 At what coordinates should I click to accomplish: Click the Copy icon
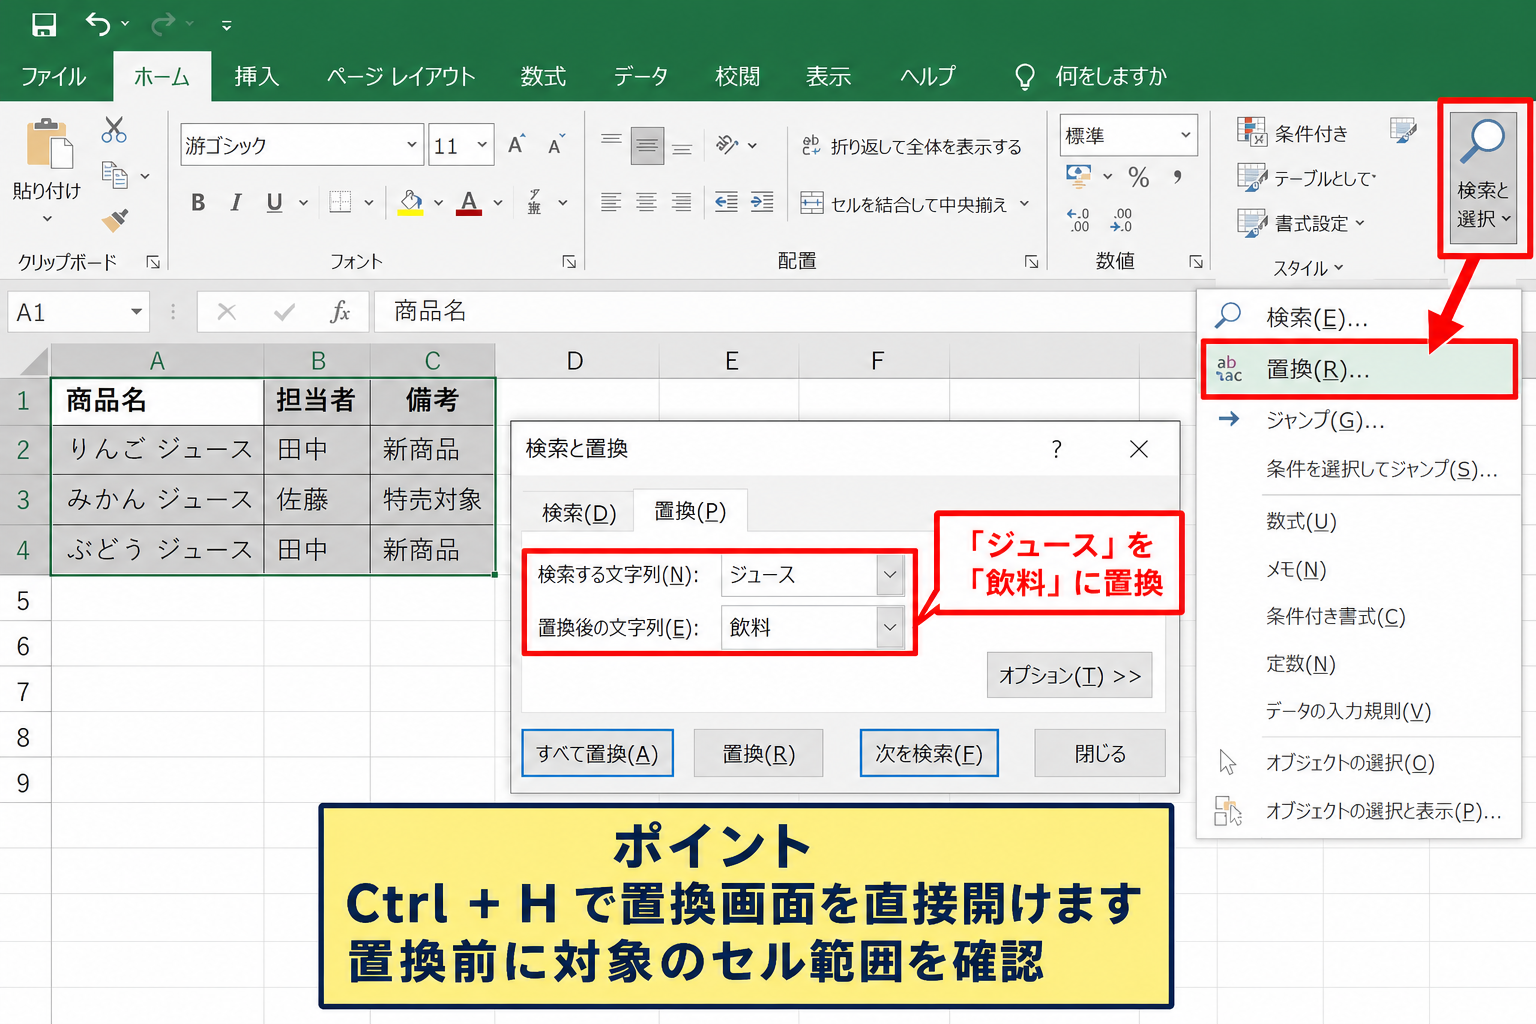click(x=115, y=175)
